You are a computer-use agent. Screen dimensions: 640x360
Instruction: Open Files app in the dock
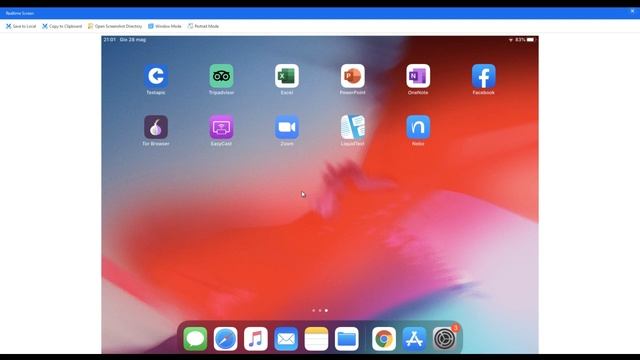[x=347, y=339]
